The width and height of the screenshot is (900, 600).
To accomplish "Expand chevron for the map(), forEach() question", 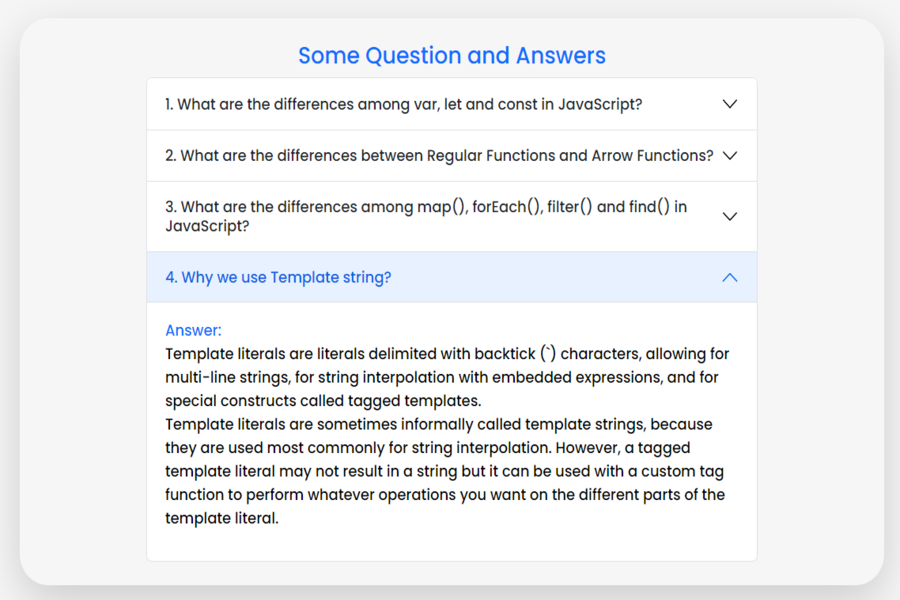I will click(729, 216).
